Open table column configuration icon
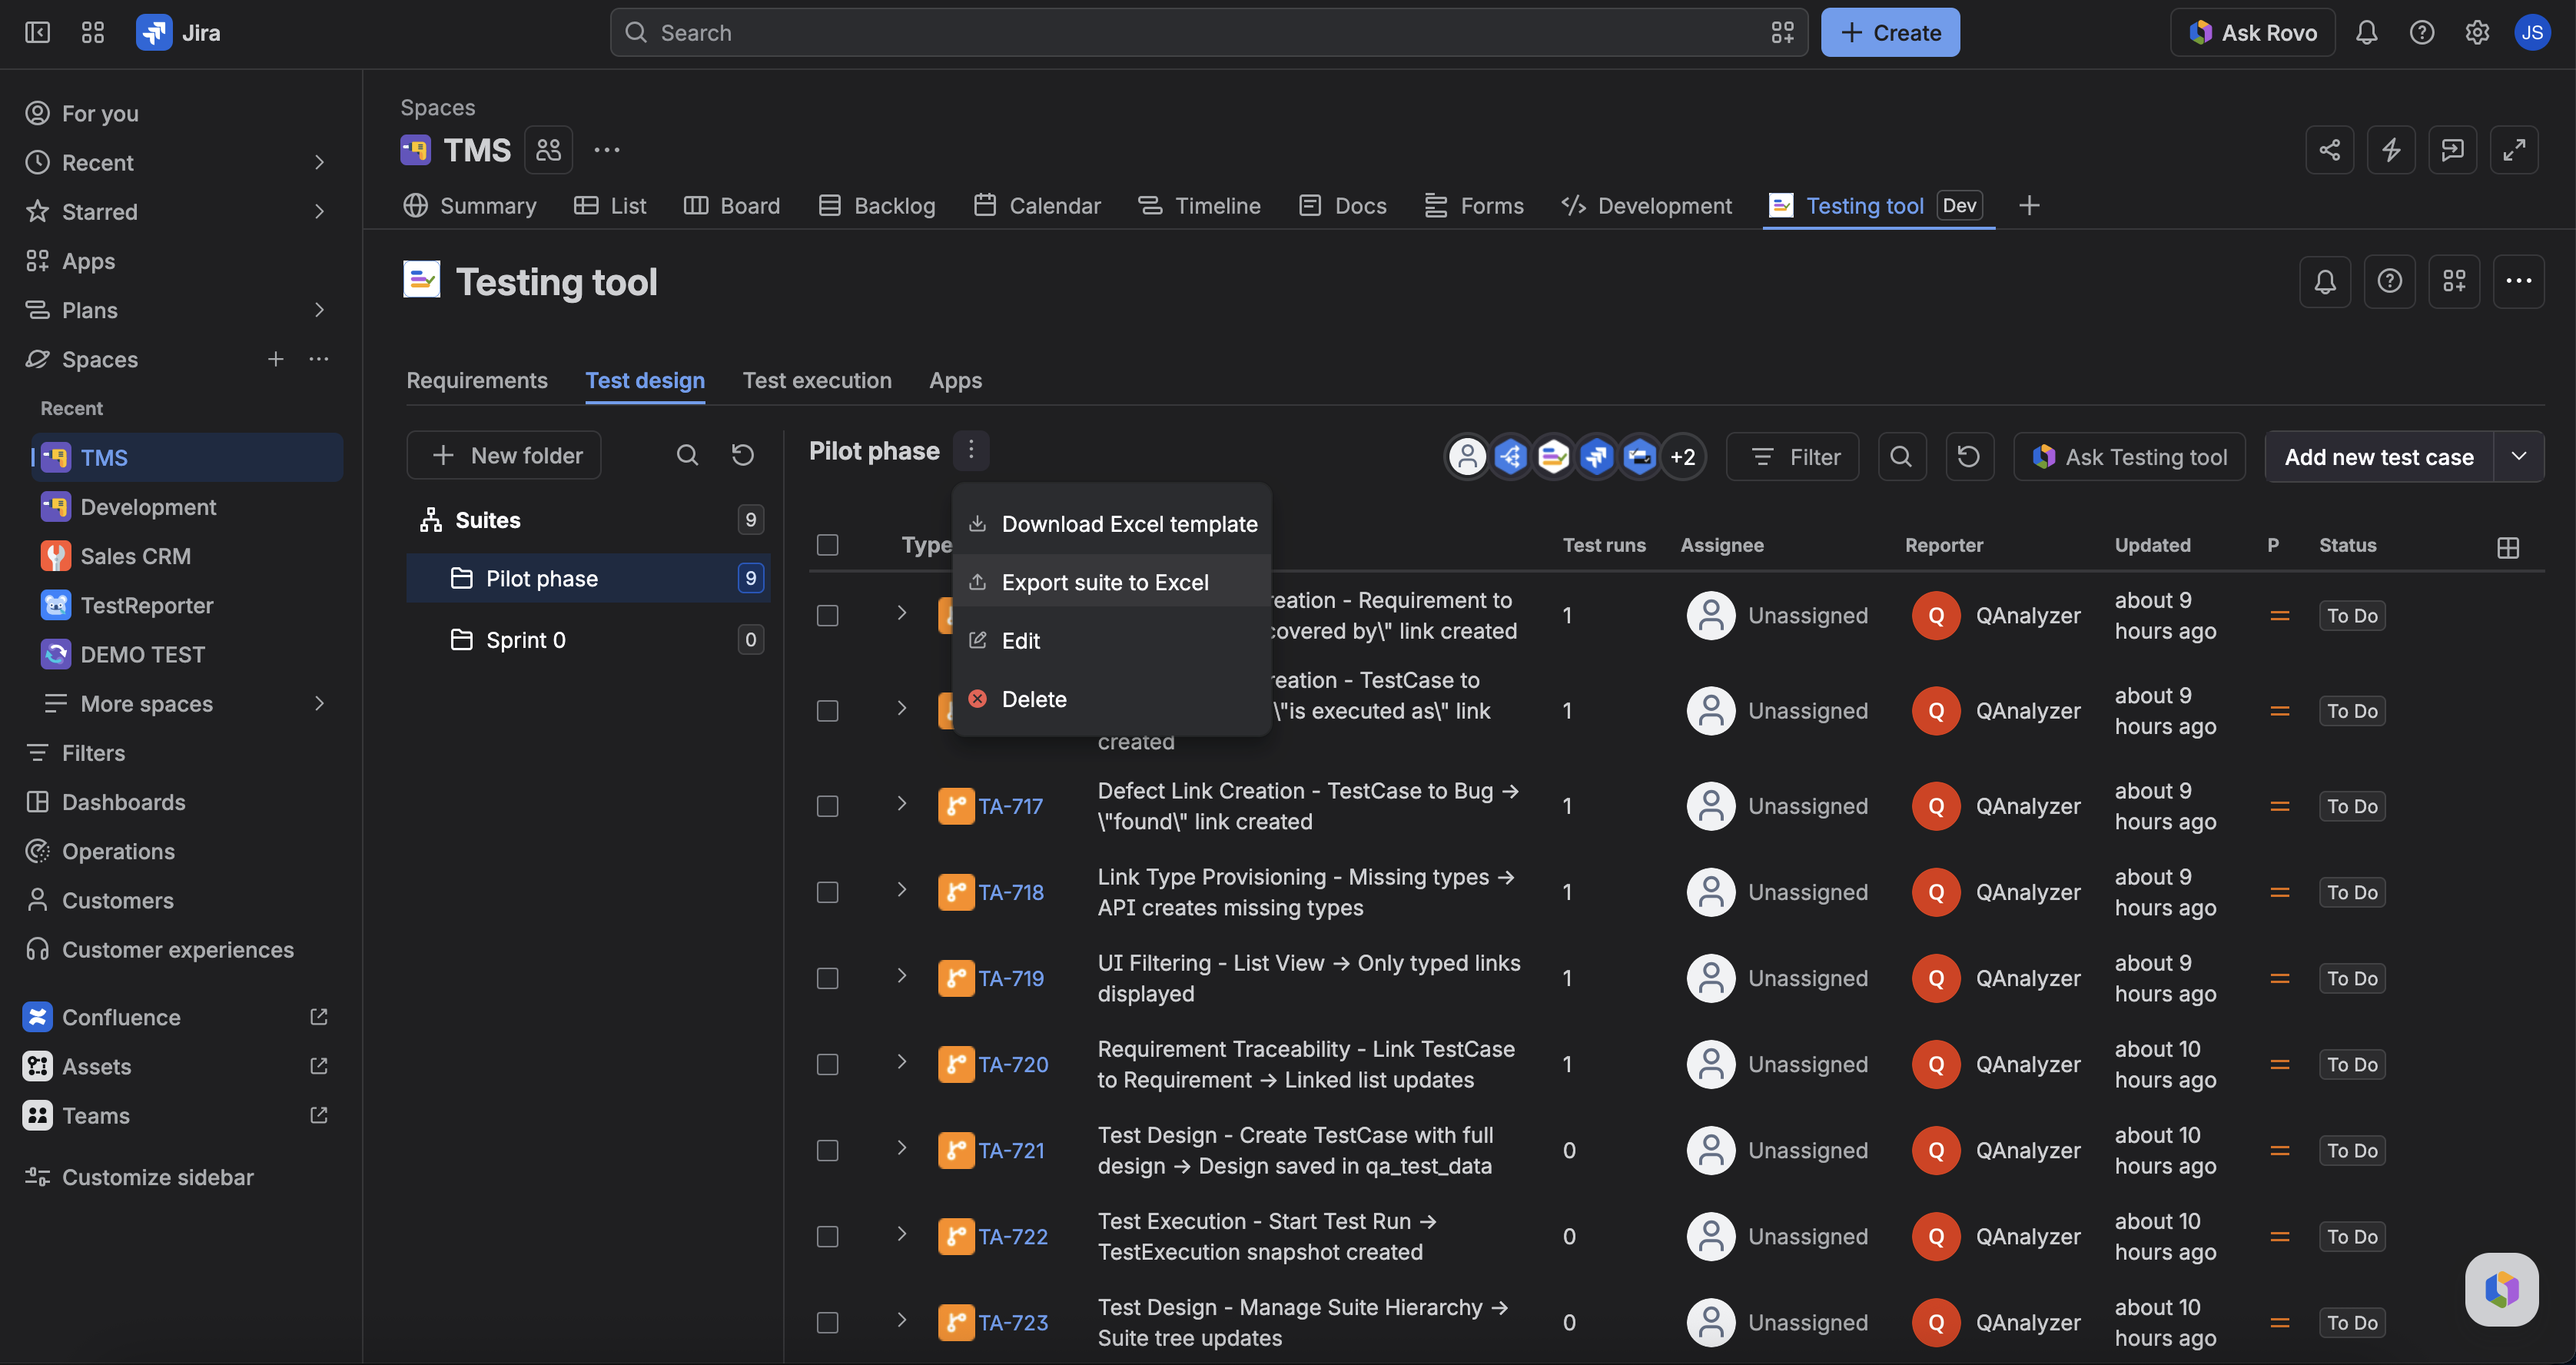Image resolution: width=2576 pixels, height=1365 pixels. point(2507,547)
